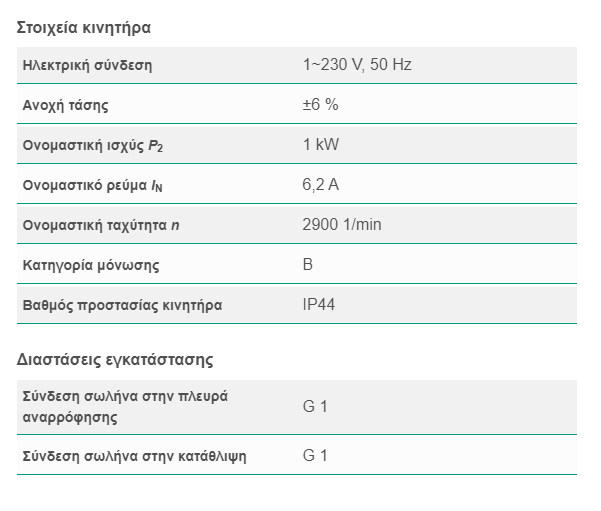Click the '1~230 V, 50 Hz' value

point(356,65)
